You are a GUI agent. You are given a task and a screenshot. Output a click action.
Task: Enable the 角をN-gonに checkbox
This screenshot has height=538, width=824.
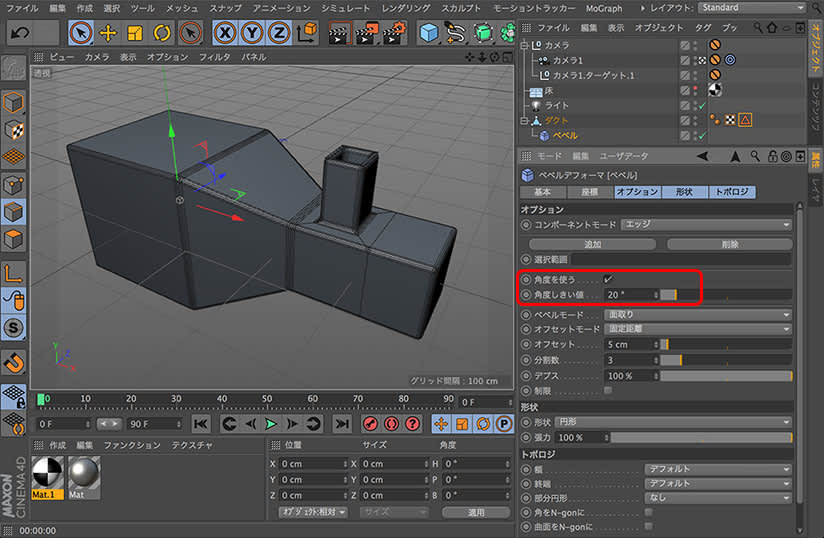[x=648, y=512]
